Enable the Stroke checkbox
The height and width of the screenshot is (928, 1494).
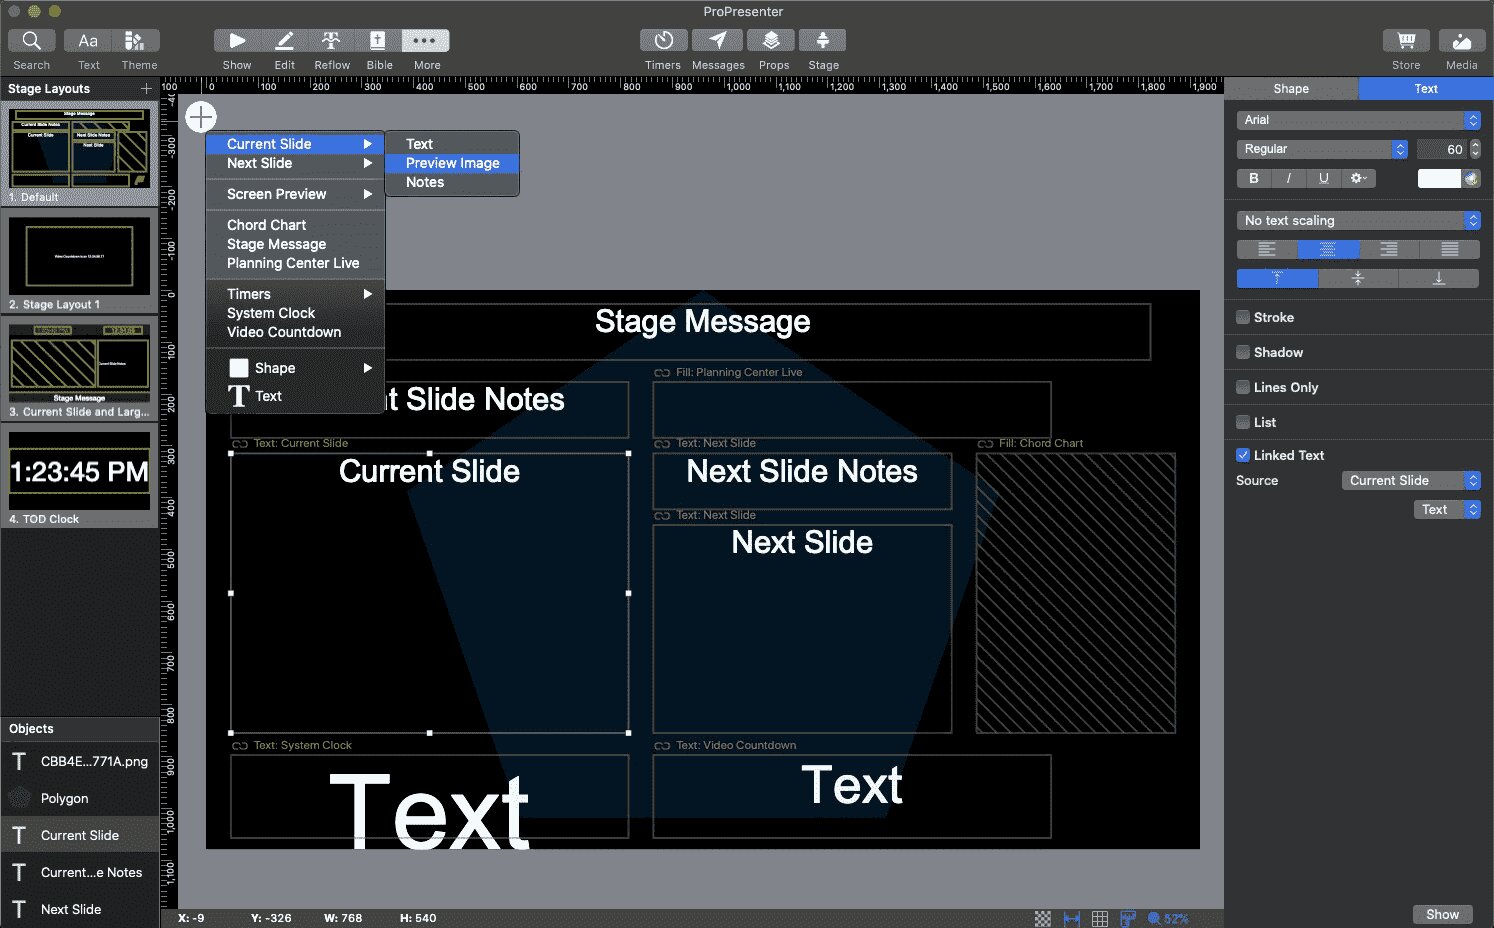(x=1243, y=317)
